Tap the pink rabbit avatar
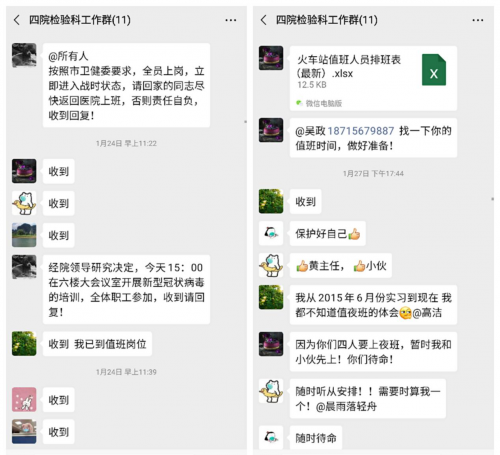500x455 pixels. coord(24,399)
